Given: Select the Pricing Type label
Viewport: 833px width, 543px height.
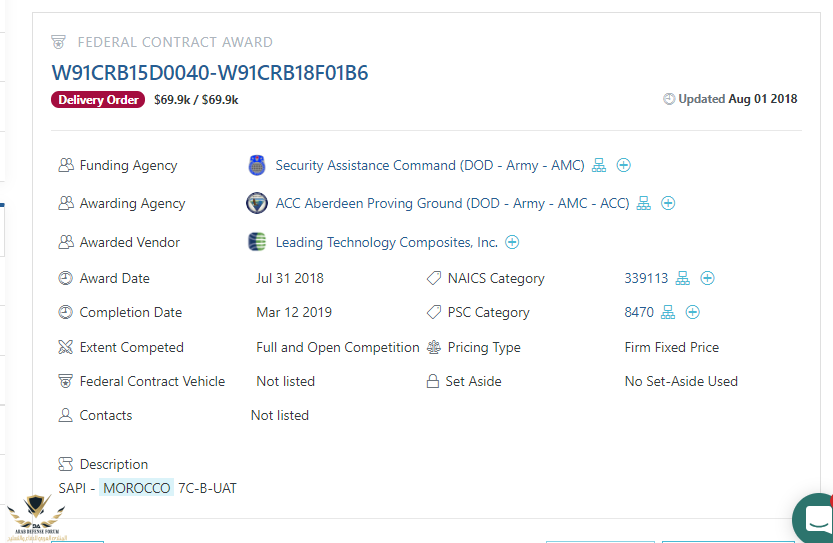Looking at the screenshot, I should click(484, 347).
